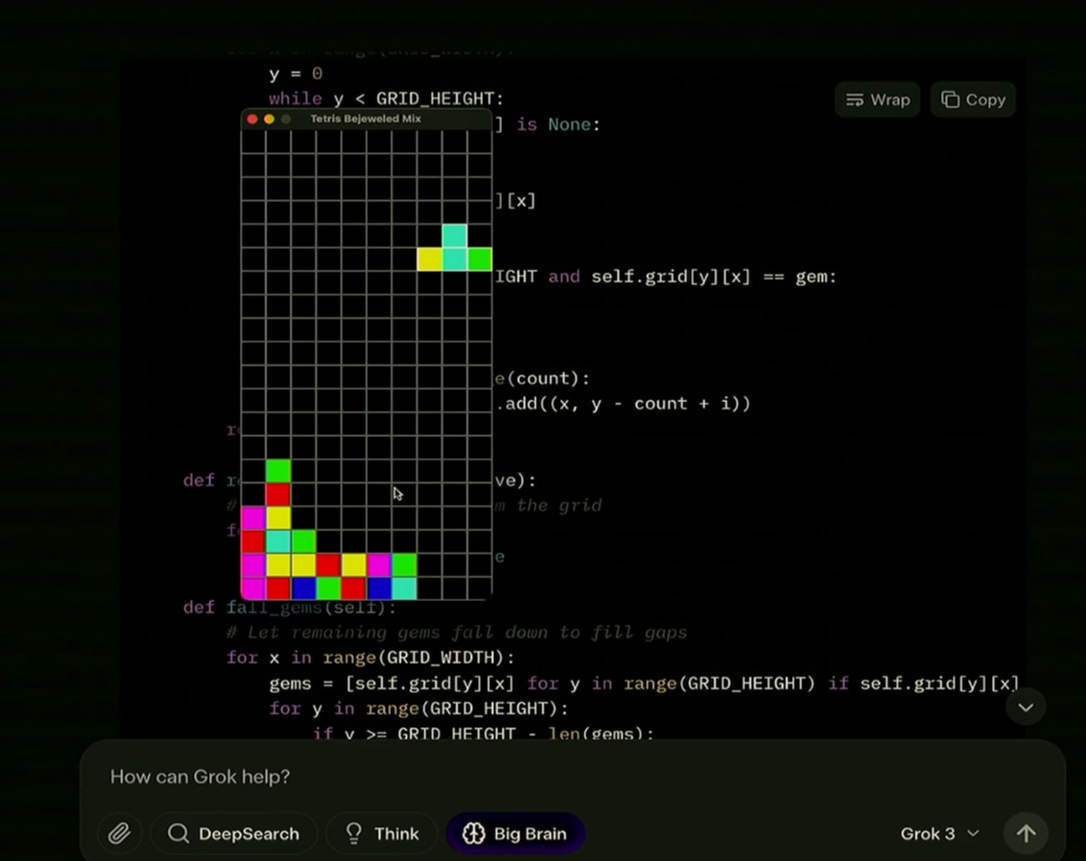
Task: Click the green block topping the left stack
Action: click(278, 471)
